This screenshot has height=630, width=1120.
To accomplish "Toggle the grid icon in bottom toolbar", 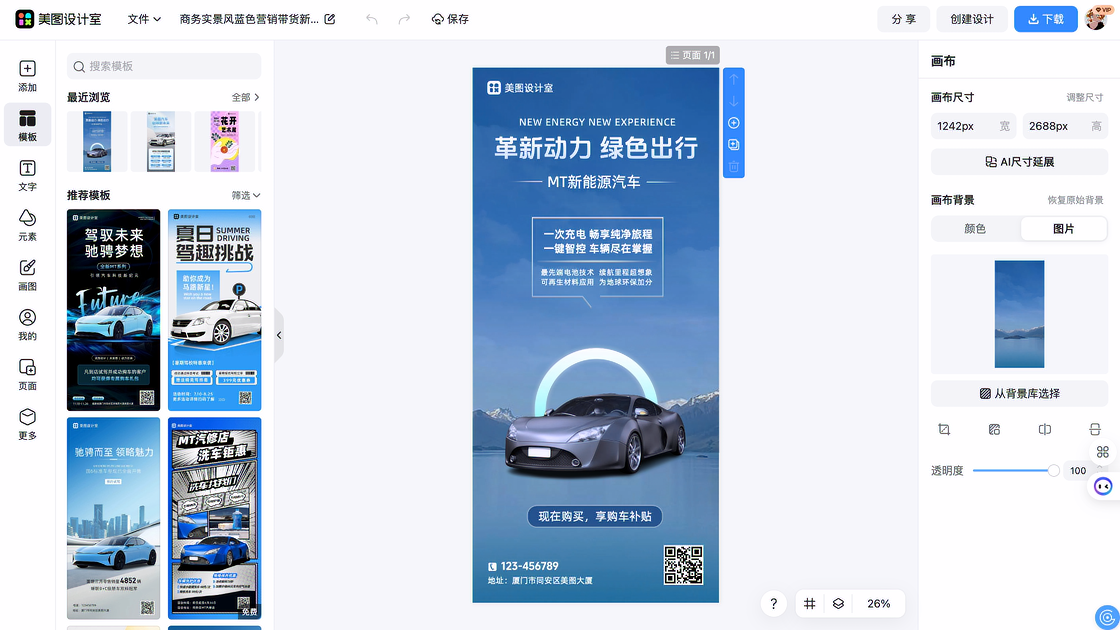I will point(810,604).
